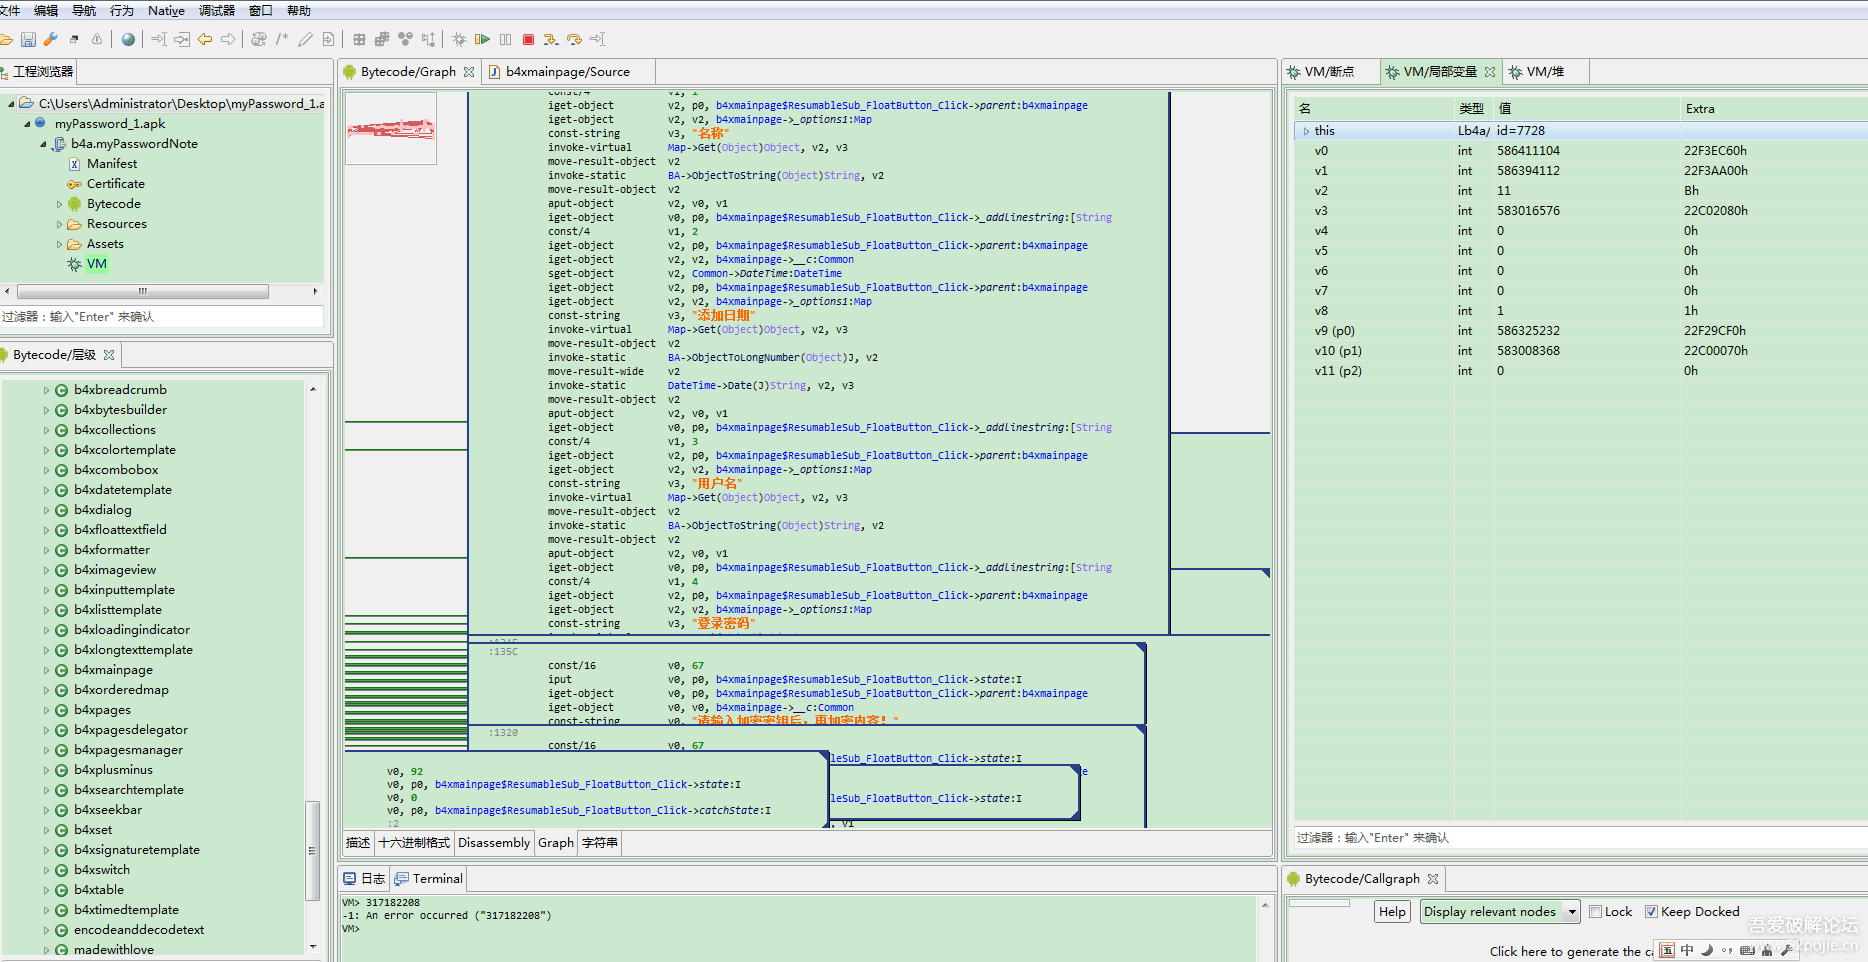Click the Save project toolbar icon
The image size is (1868, 962).
[x=28, y=39]
